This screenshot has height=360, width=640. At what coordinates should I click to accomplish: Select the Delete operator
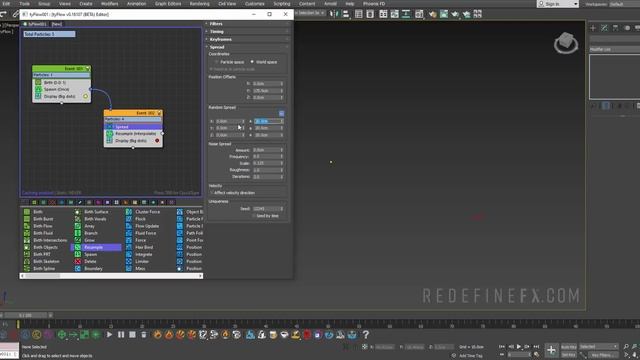90,261
